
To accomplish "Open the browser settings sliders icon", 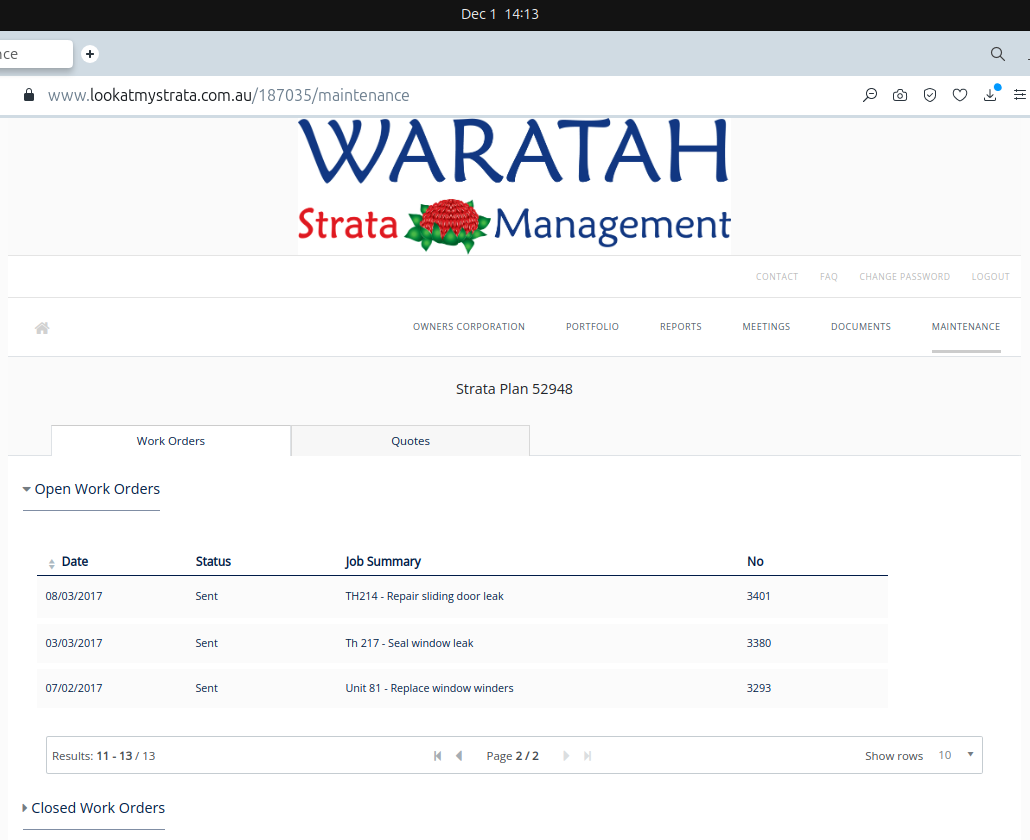I will (1020, 95).
